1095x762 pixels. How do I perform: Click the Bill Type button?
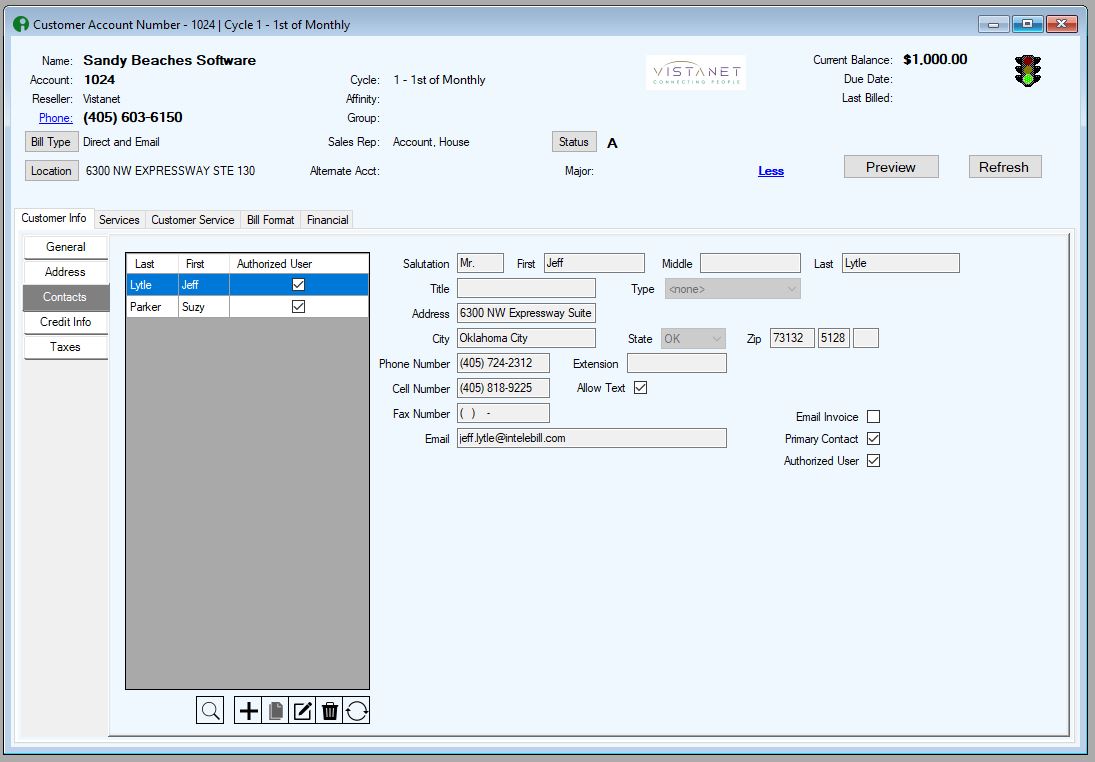(52, 142)
